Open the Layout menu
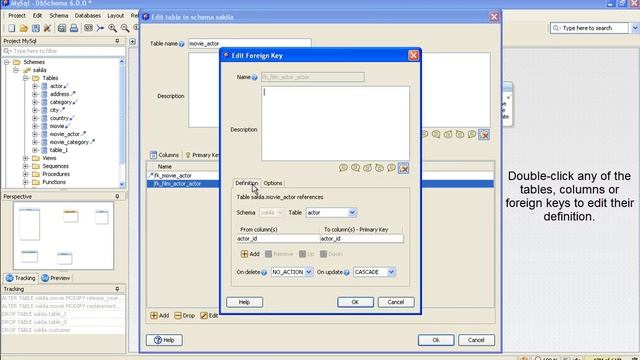The image size is (640, 360). (x=116, y=16)
